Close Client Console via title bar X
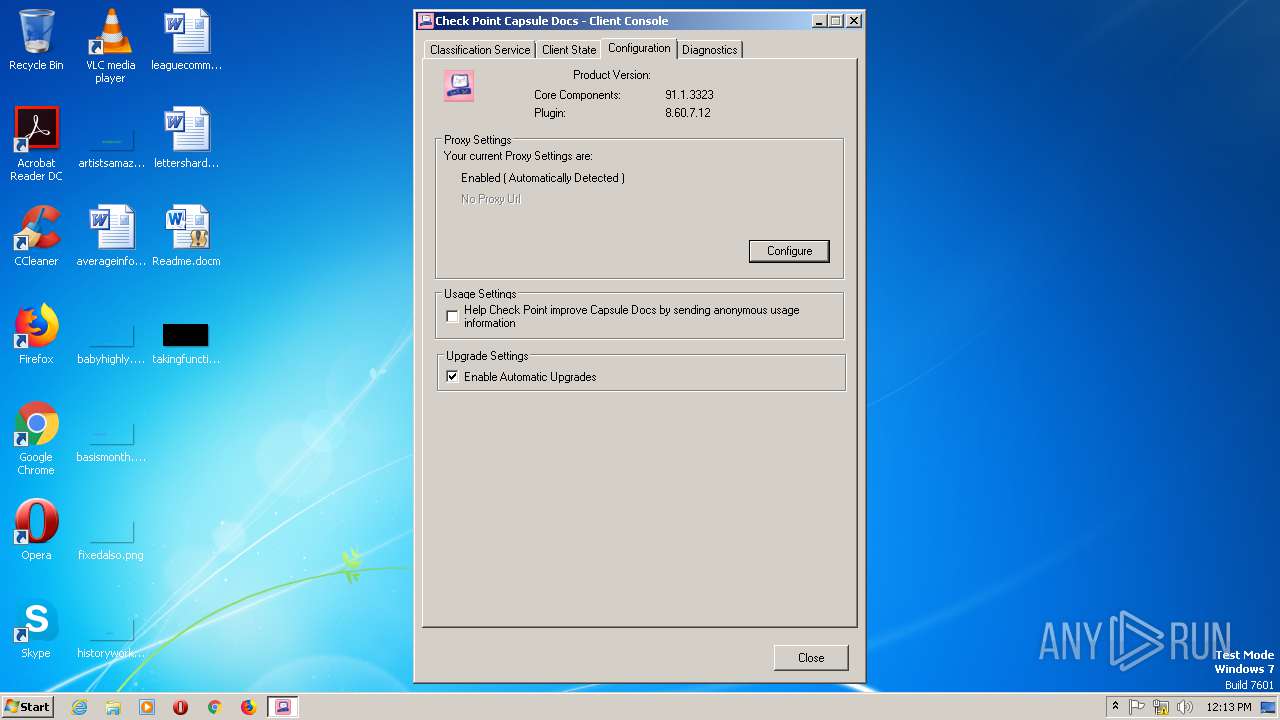The width and height of the screenshot is (1280, 720). (x=853, y=20)
